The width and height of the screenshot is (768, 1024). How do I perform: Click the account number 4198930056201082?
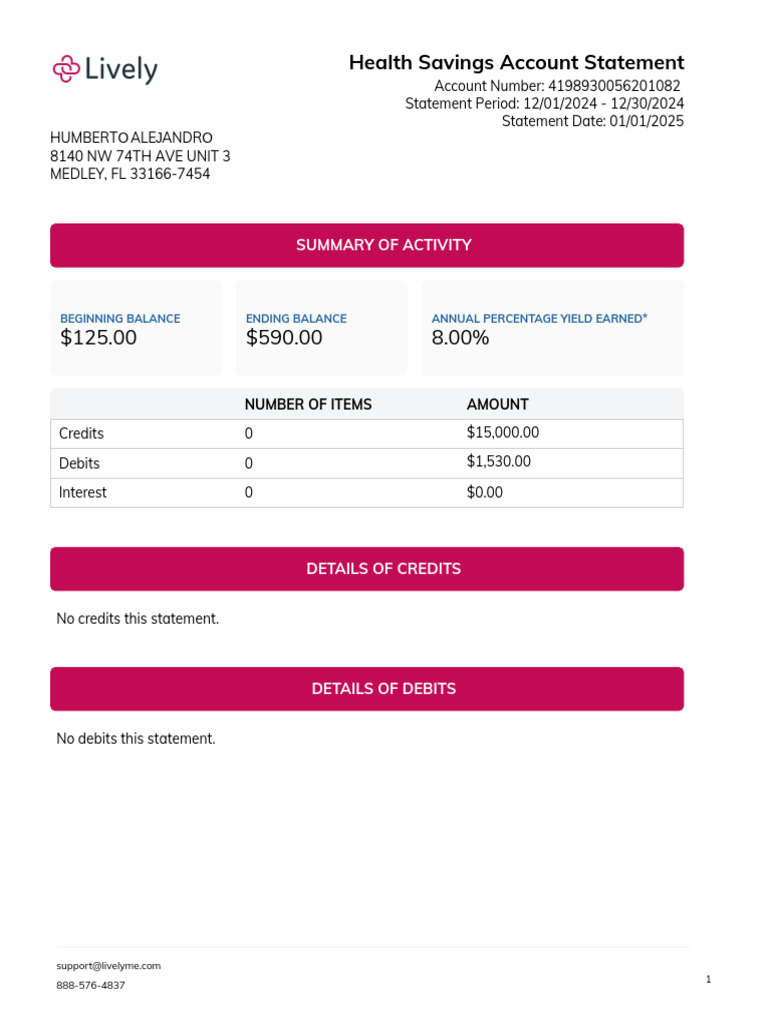[614, 87]
